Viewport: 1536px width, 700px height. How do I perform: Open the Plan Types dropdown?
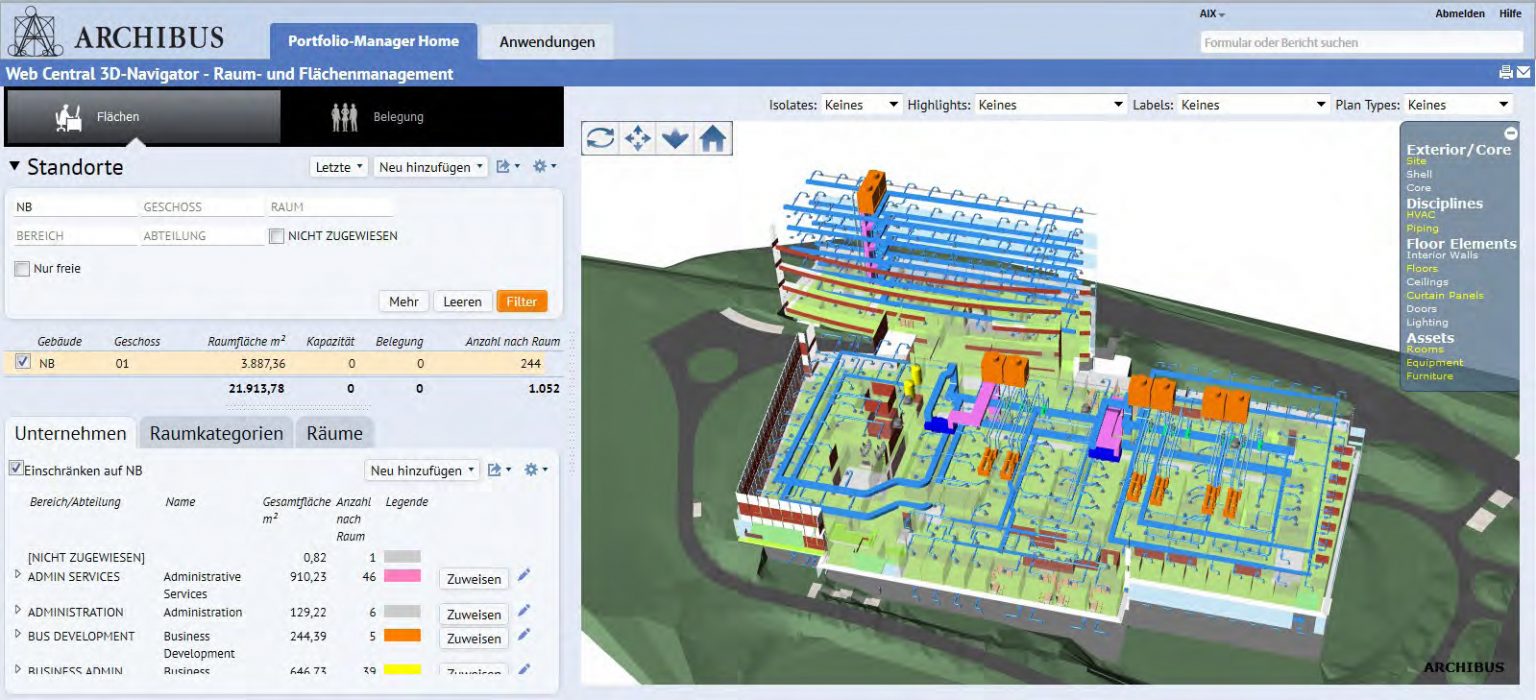[x=1459, y=105]
